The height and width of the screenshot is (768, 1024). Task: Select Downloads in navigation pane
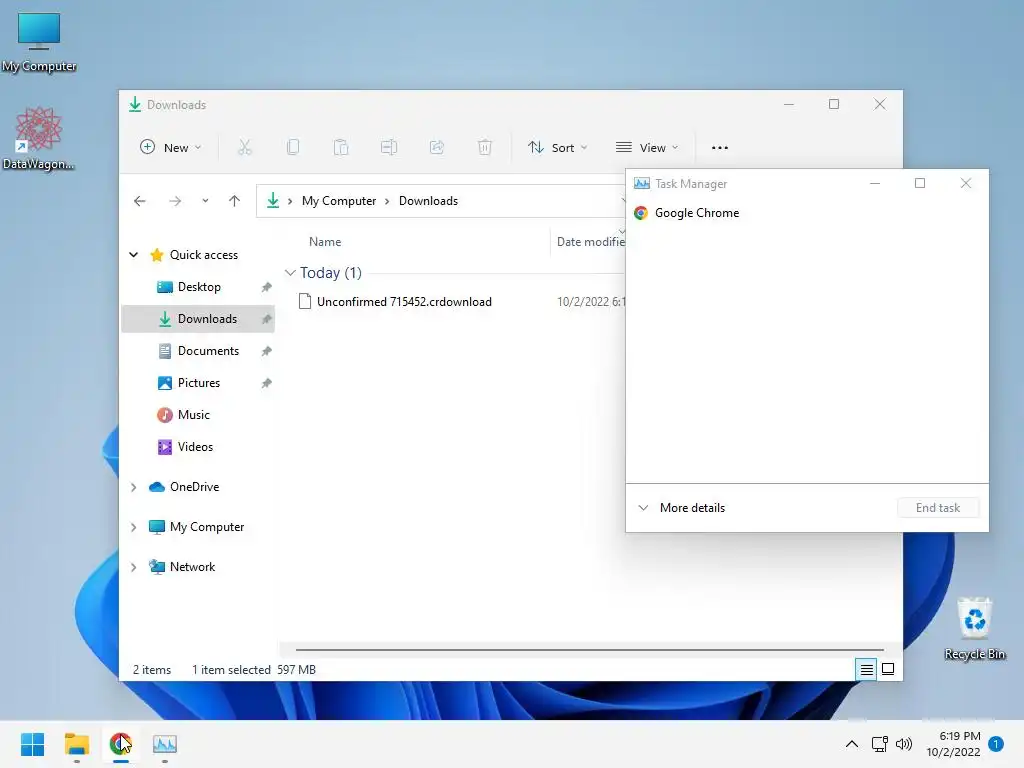(x=198, y=319)
